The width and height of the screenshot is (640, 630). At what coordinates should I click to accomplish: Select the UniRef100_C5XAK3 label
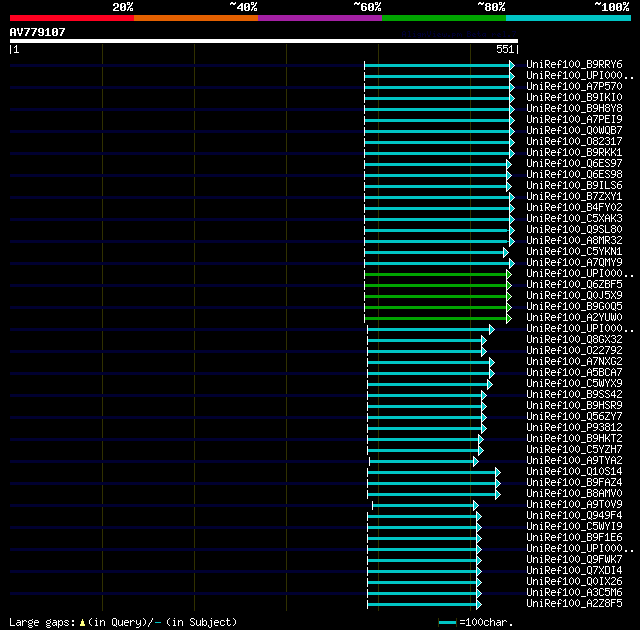(574, 219)
